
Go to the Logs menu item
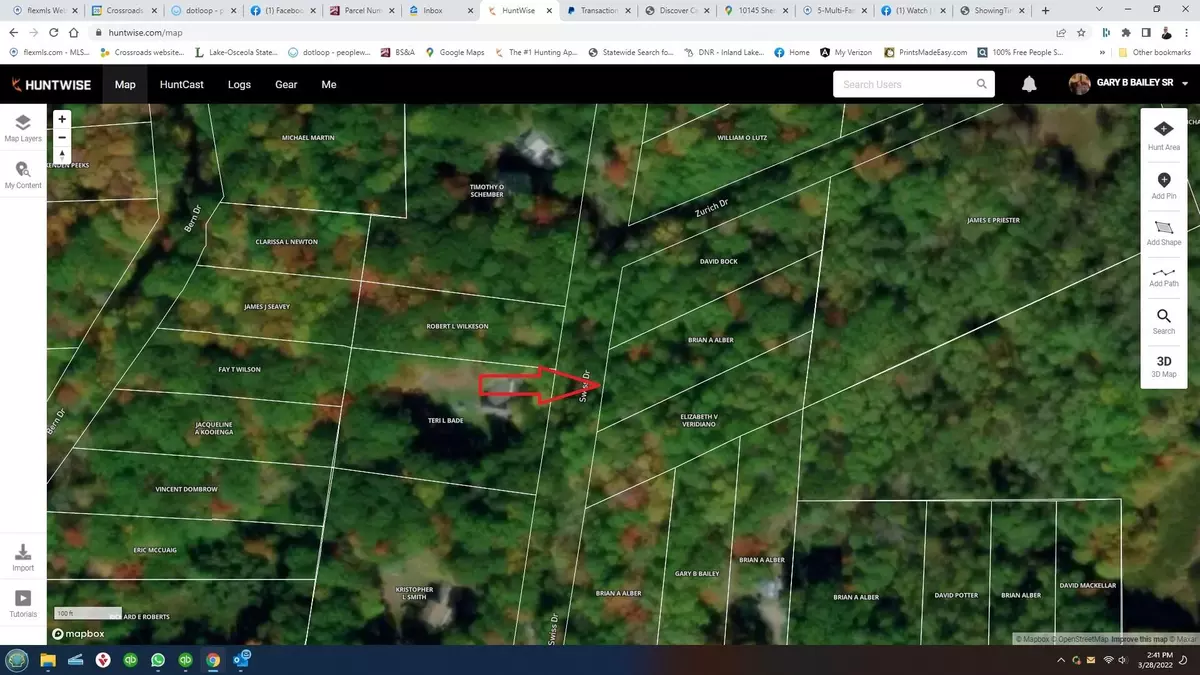[x=239, y=85]
